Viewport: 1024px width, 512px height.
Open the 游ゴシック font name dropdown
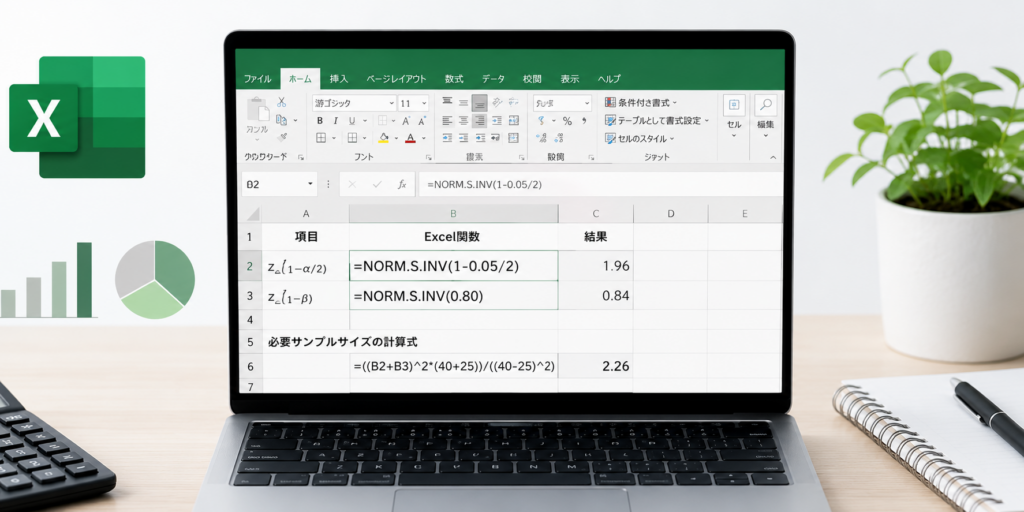pos(392,103)
